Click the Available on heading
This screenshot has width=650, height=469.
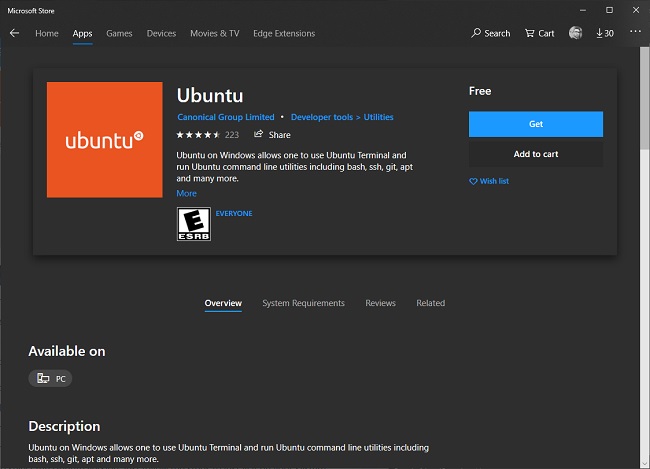point(67,351)
